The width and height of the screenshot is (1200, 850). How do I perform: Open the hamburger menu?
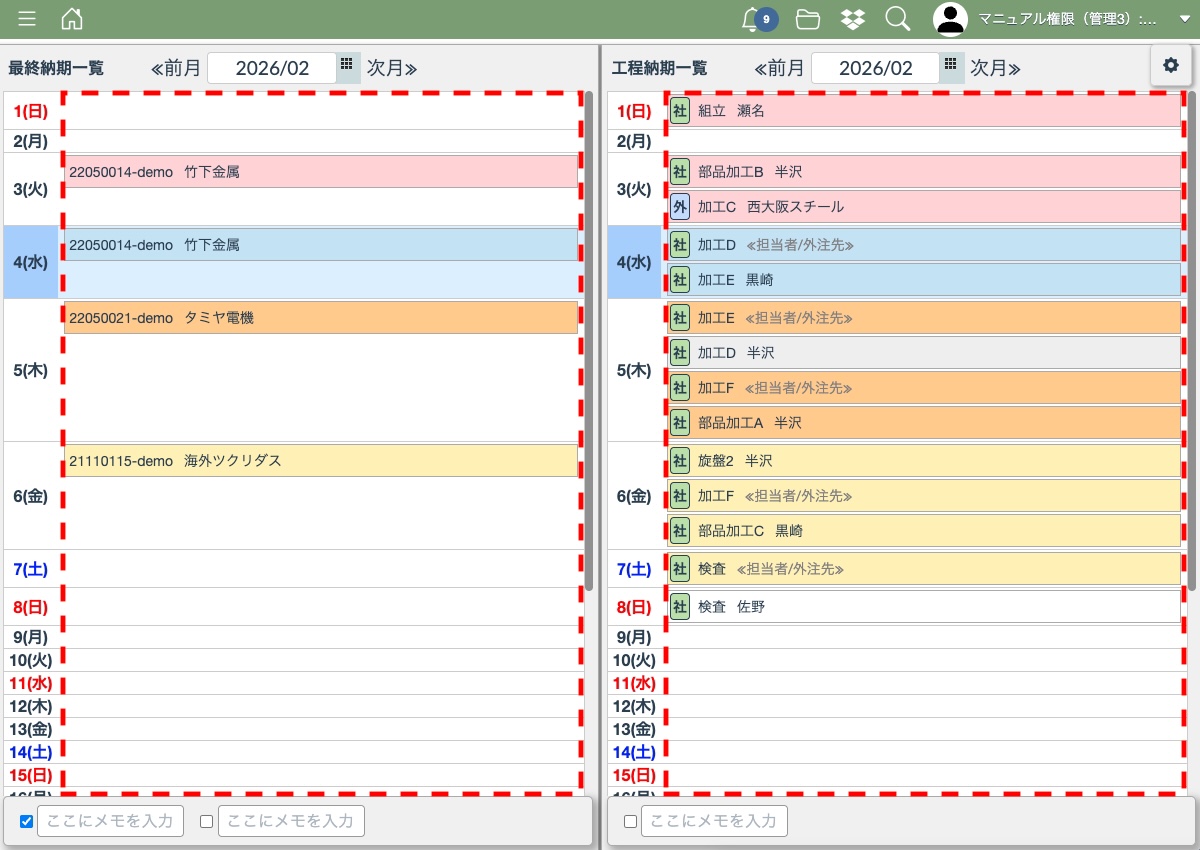point(27,19)
